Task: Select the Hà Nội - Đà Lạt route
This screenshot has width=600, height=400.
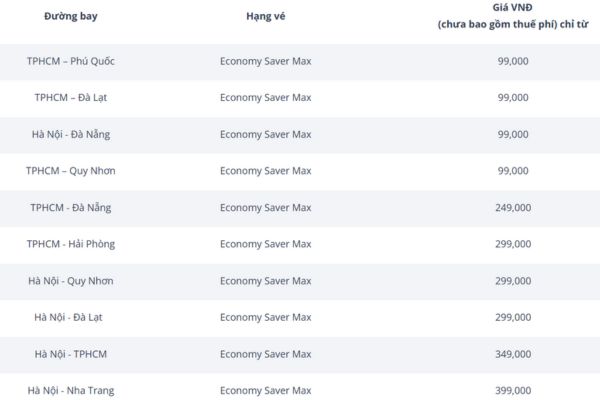Action: (68, 317)
